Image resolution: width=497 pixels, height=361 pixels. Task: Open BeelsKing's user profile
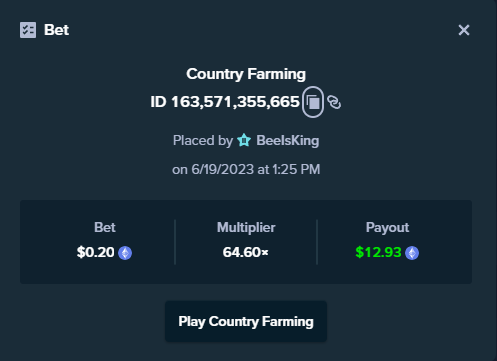[x=288, y=140]
